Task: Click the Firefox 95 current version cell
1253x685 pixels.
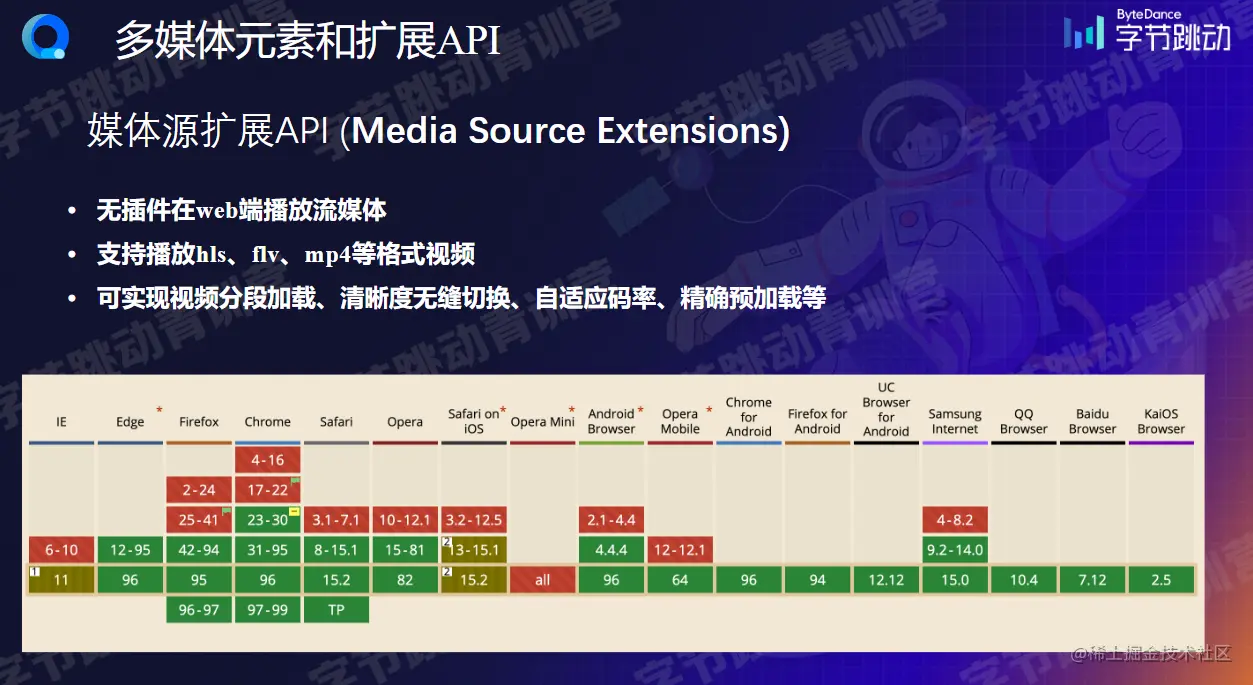Action: pos(199,580)
